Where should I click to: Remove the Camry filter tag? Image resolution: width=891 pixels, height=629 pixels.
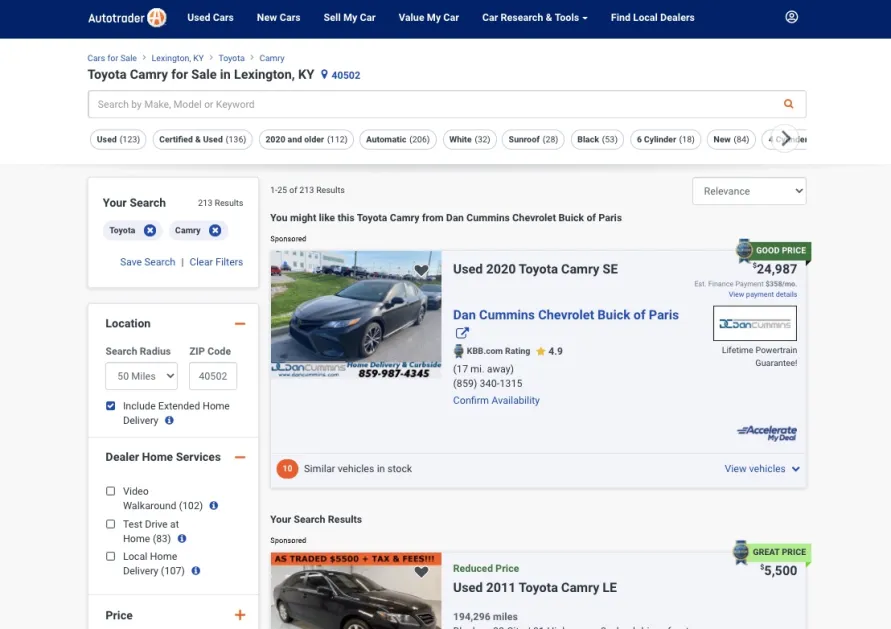[x=215, y=230]
